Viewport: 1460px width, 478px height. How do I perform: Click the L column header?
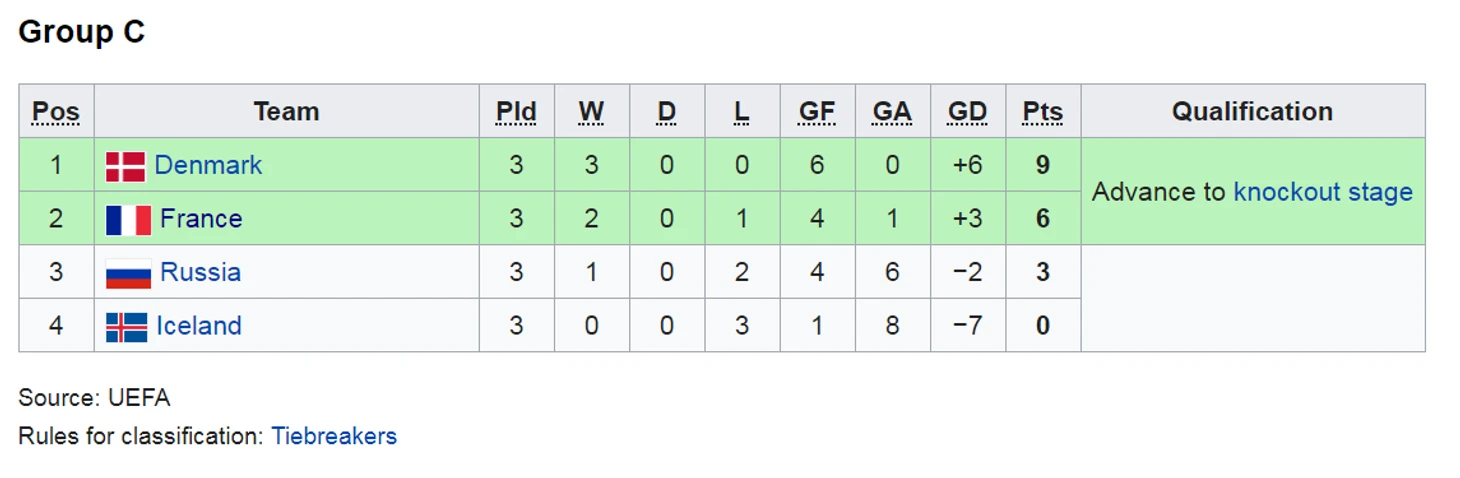(742, 112)
